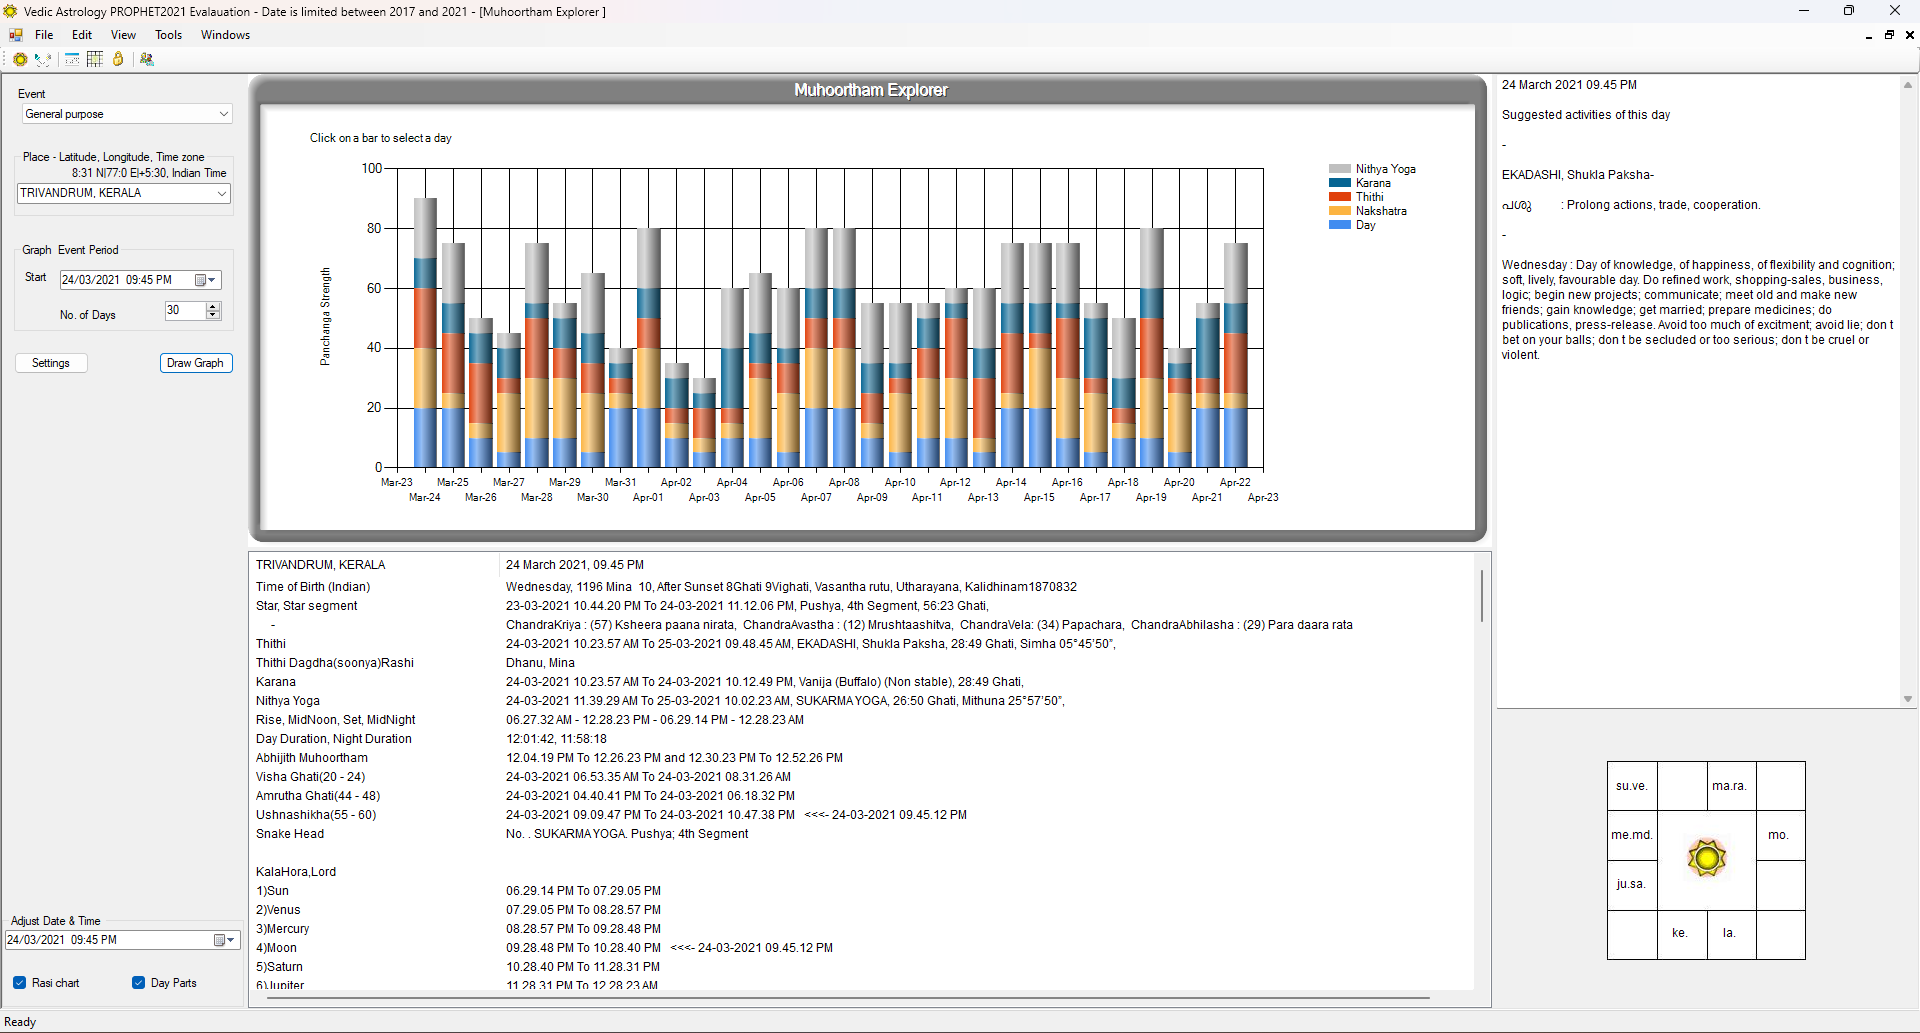Screen dimensions: 1920x1033
Task: Click the 'la.' cell in the Rasi chart
Action: pos(1730,933)
